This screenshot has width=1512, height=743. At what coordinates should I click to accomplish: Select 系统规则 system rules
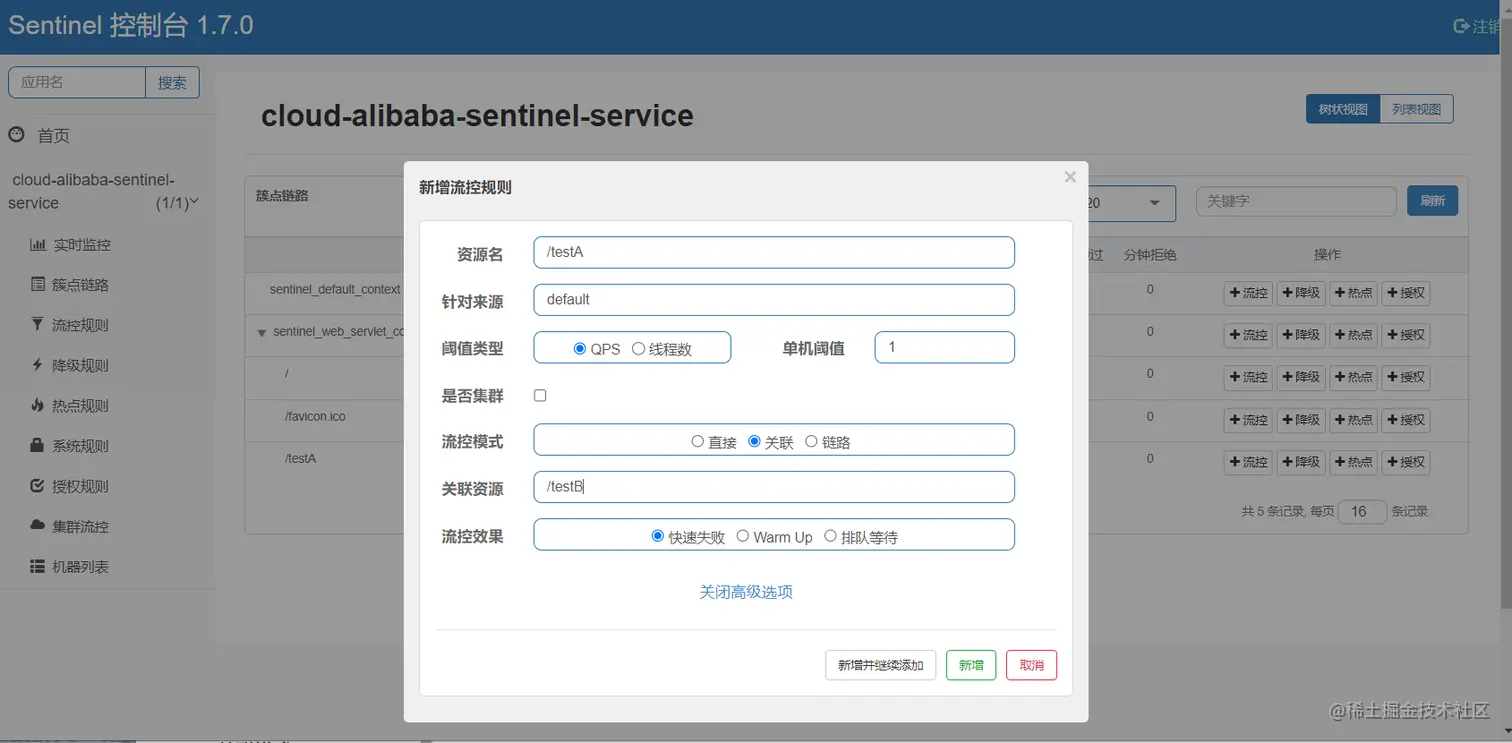[x=80, y=445]
